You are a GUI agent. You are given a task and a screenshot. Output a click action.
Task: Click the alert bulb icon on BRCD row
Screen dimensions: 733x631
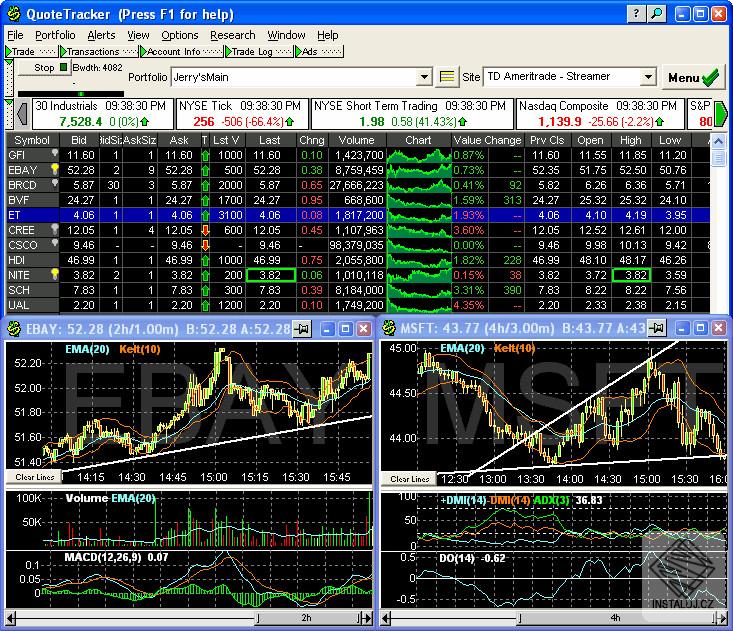(x=55, y=183)
